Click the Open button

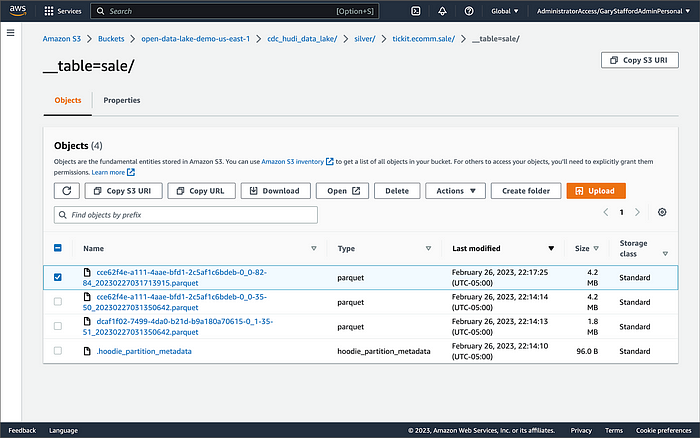(342, 191)
